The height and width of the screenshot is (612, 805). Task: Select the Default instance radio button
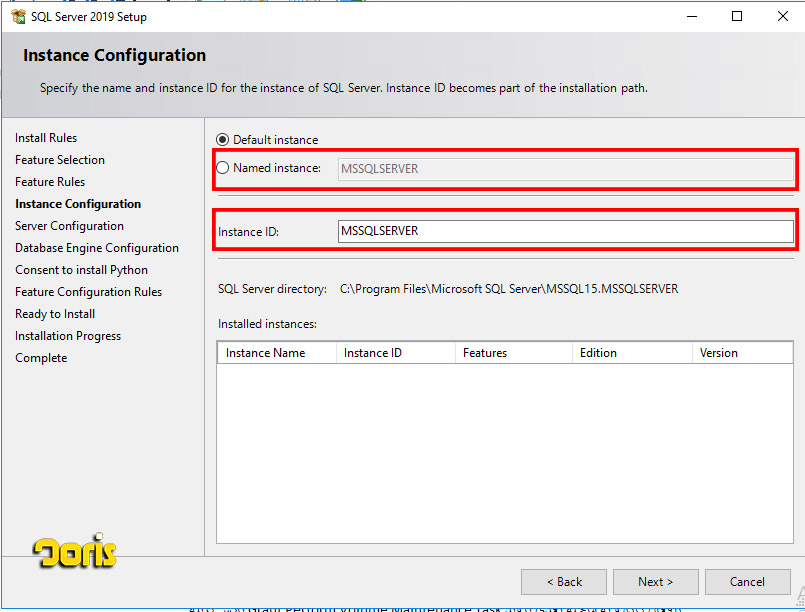tap(222, 140)
